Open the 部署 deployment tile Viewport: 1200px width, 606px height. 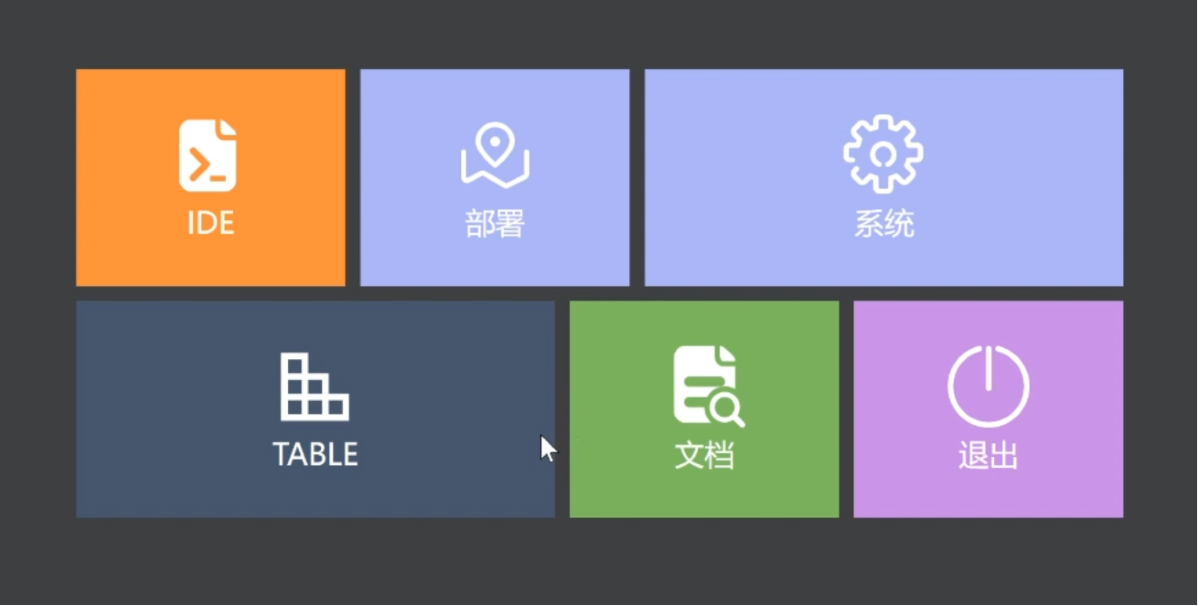pyautogui.click(x=495, y=177)
